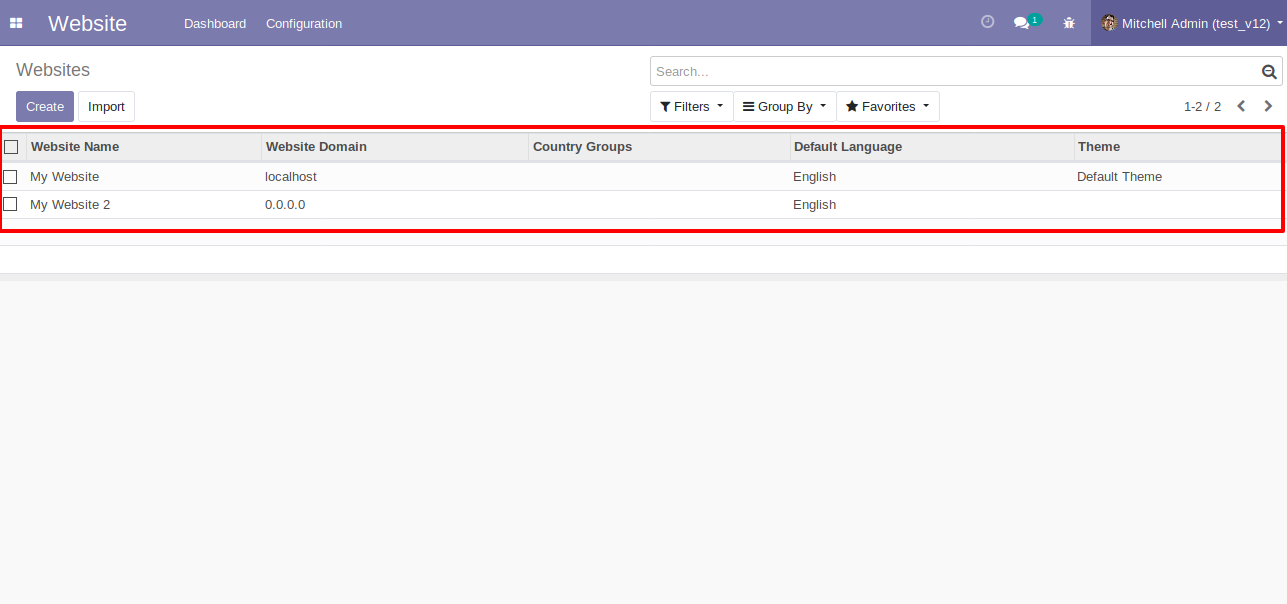1287x604 pixels.
Task: Open the Configuration menu
Action: [x=304, y=23]
